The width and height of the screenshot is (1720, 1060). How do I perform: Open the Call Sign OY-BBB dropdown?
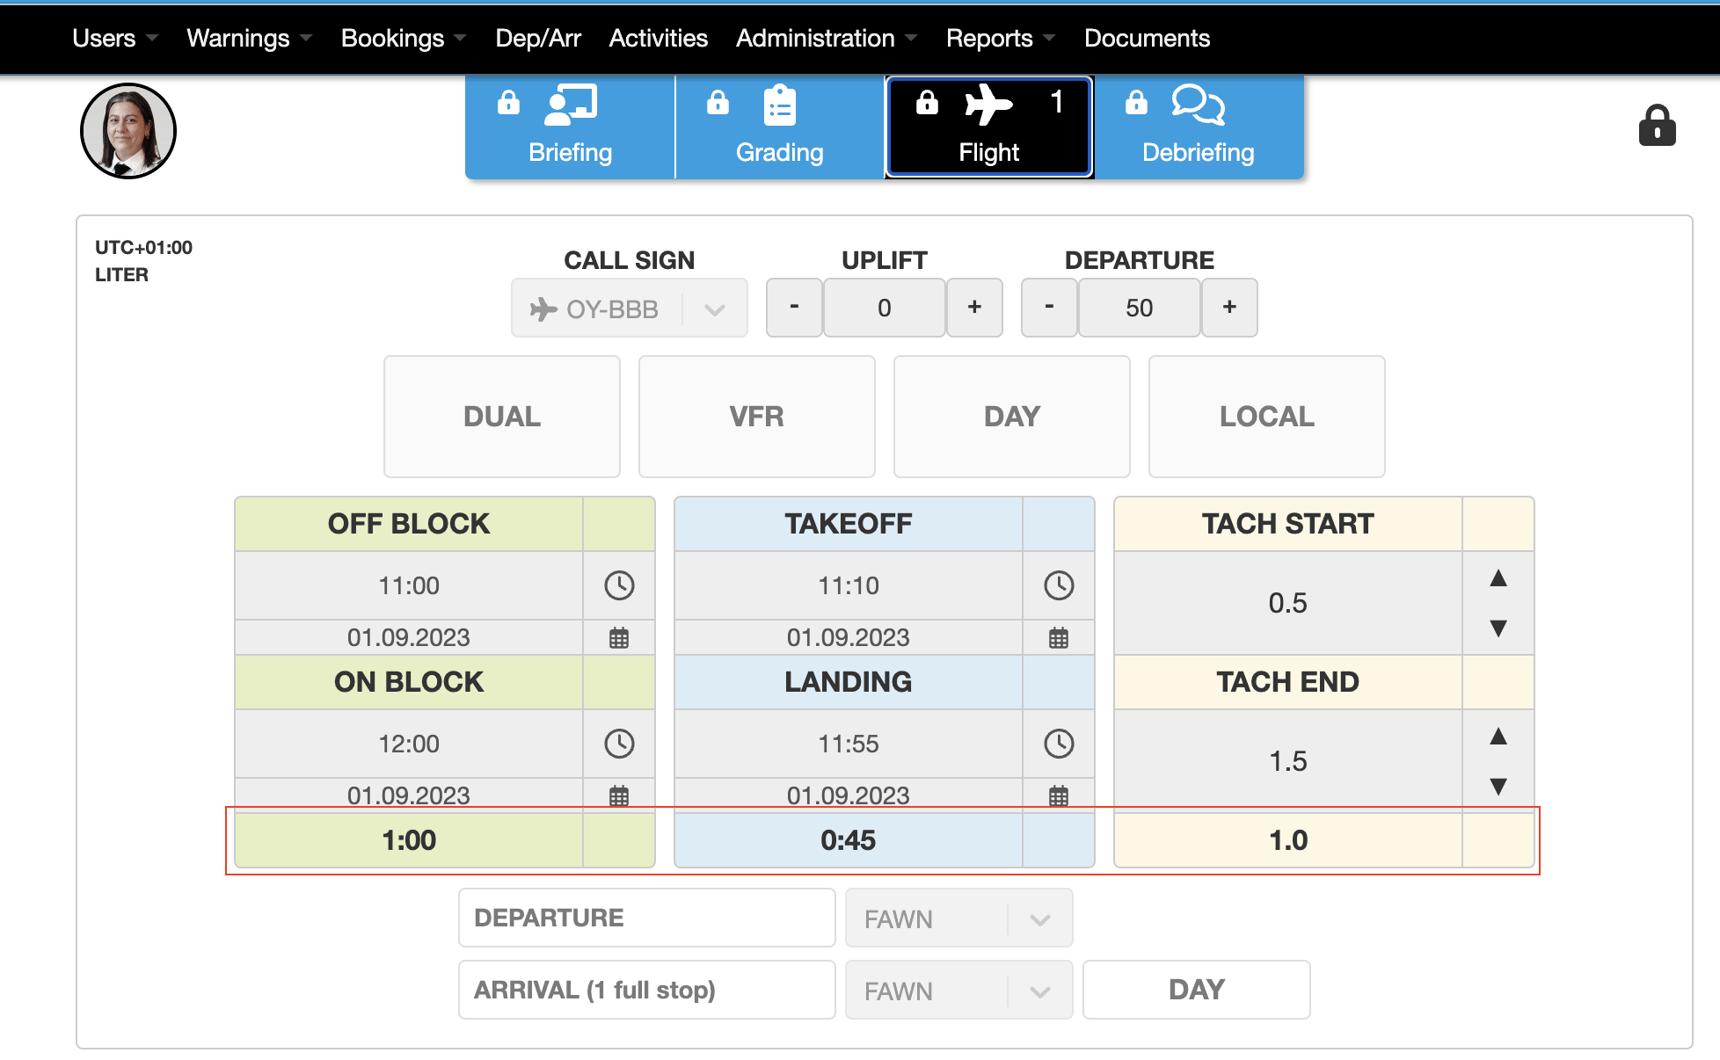pos(629,309)
